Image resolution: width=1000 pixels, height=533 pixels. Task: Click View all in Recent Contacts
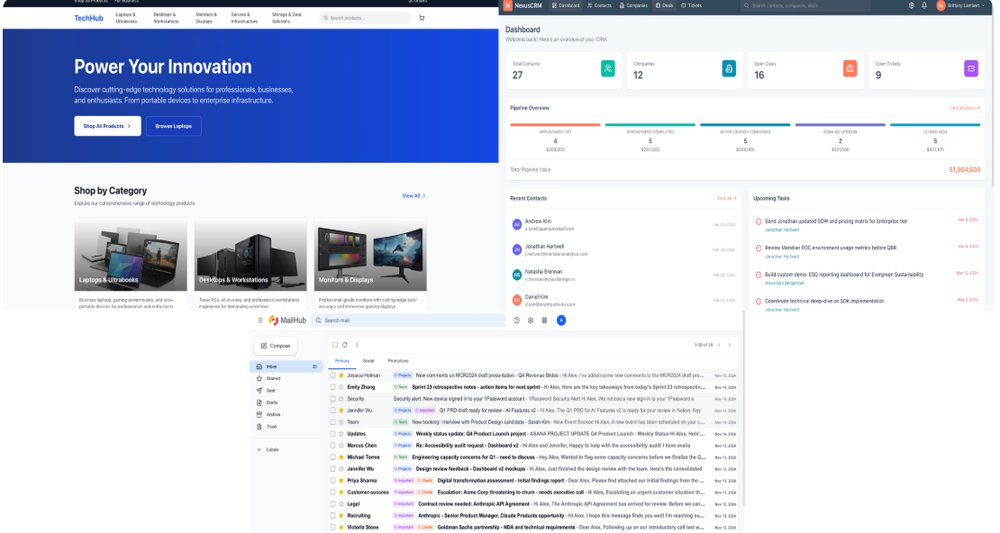pyautogui.click(x=726, y=198)
